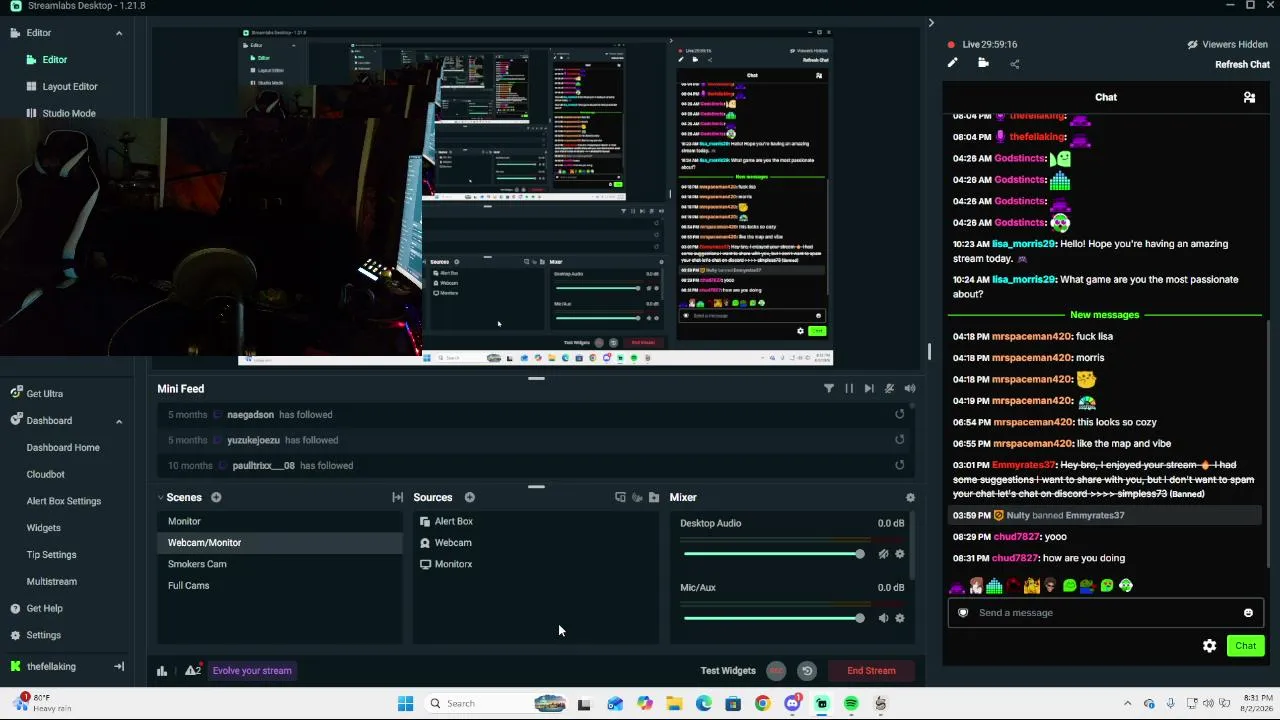
Task: Share the stream with share icon
Action: (x=1014, y=64)
